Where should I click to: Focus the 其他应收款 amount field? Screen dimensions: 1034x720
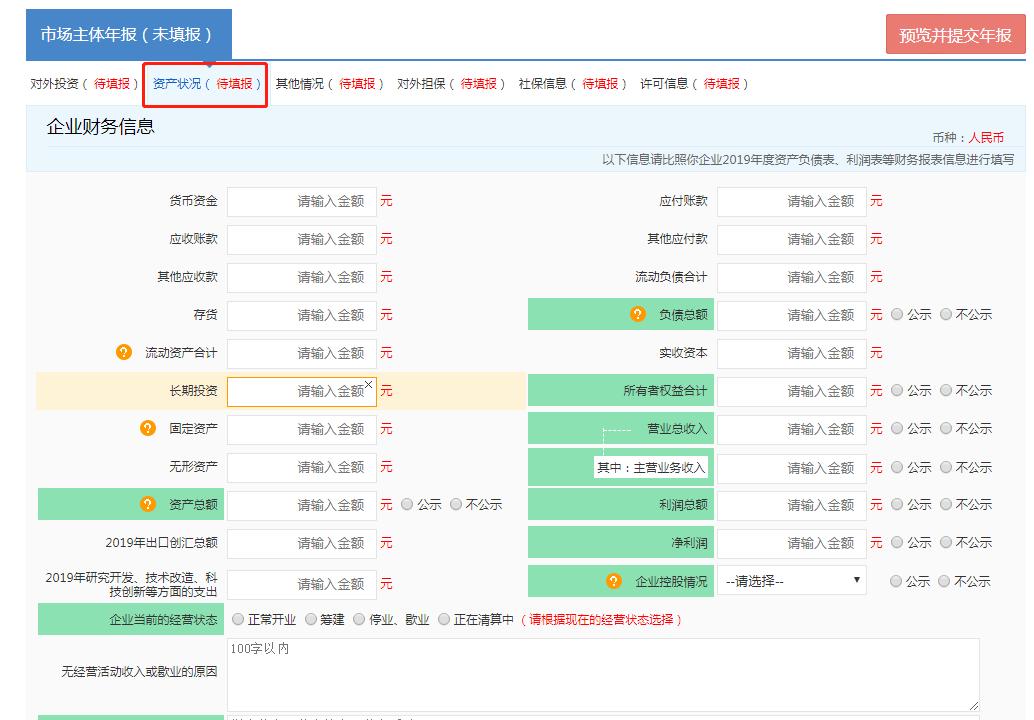coord(302,277)
